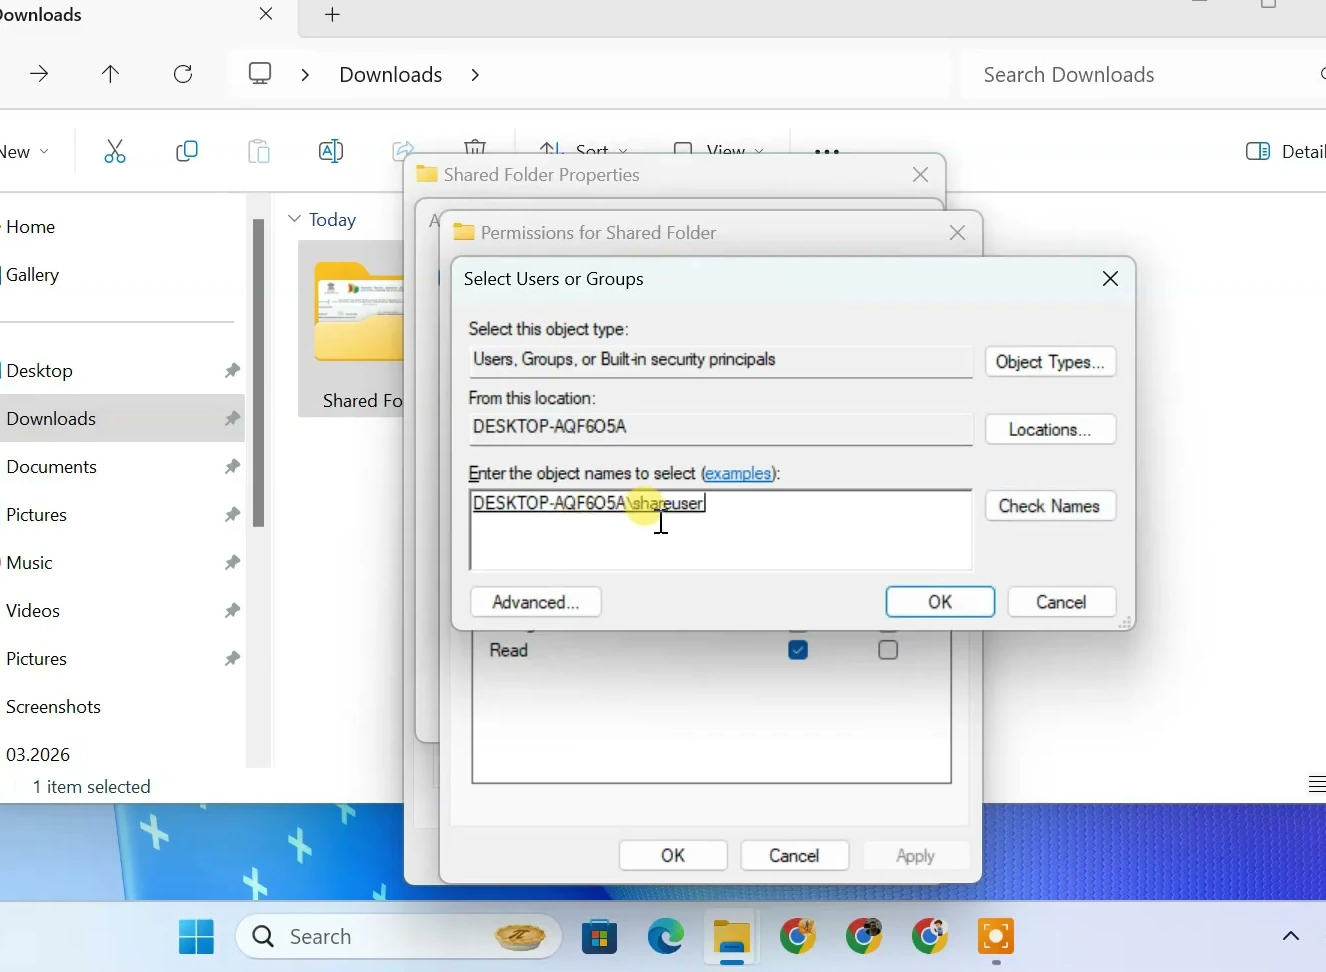Click the This PC monitor icon in address bar
1326x972 pixels.
click(x=260, y=74)
